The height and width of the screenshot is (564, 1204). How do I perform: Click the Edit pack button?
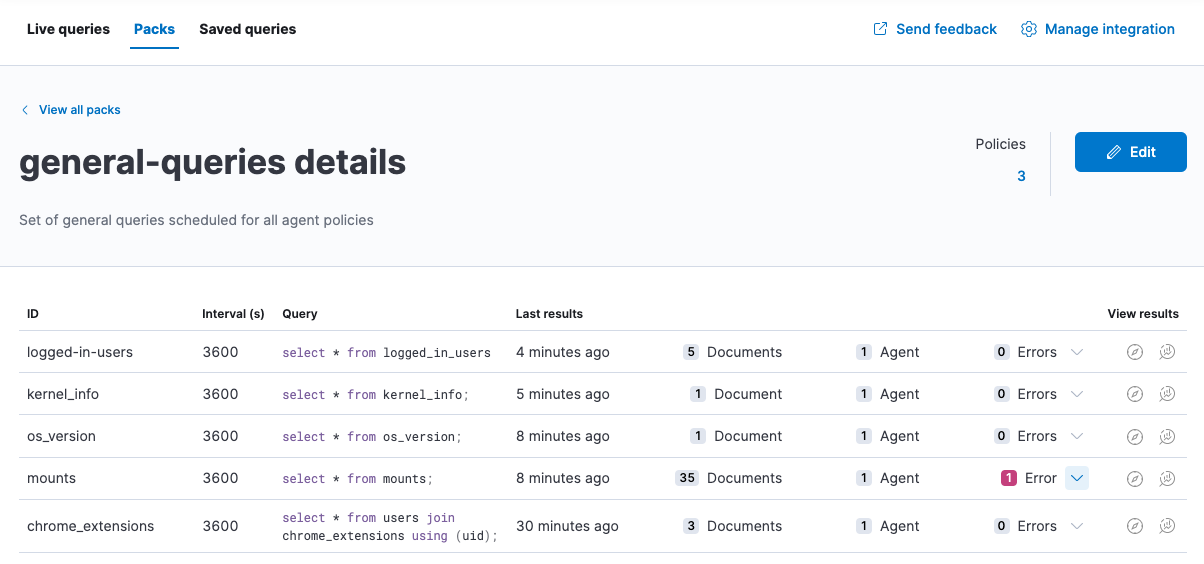1130,152
